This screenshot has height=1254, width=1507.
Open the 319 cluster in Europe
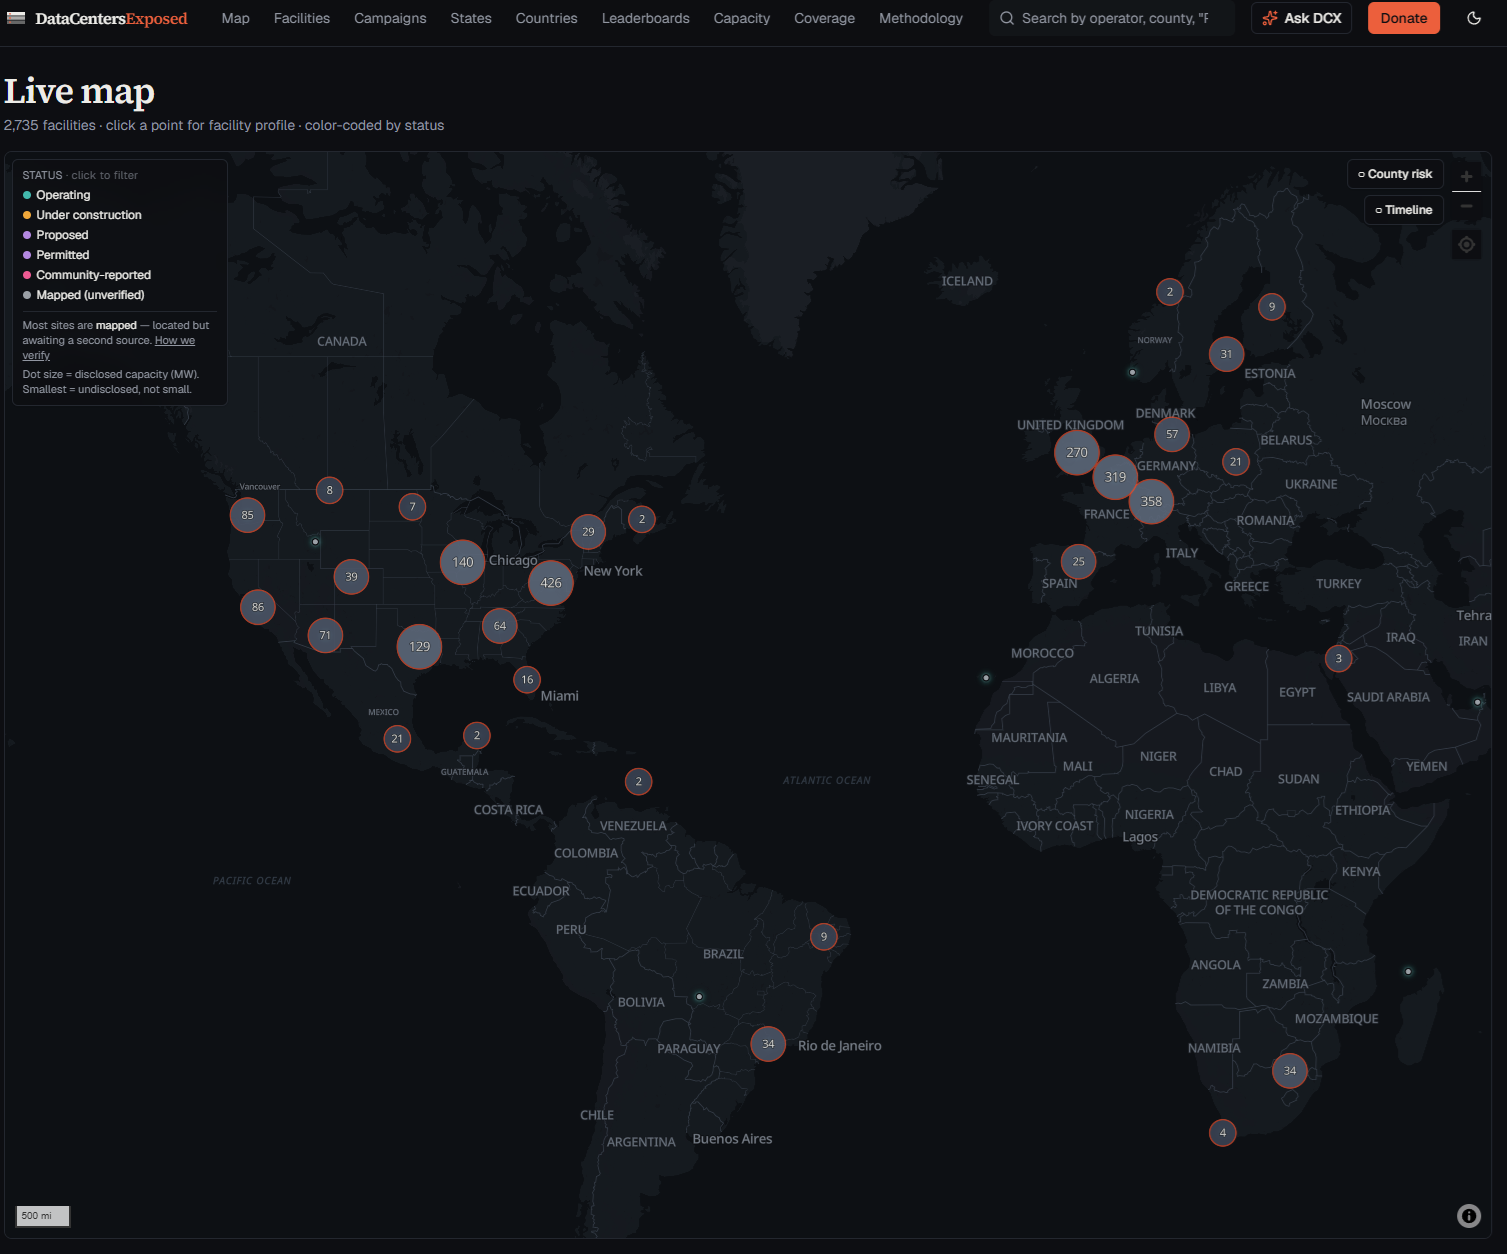click(1116, 477)
